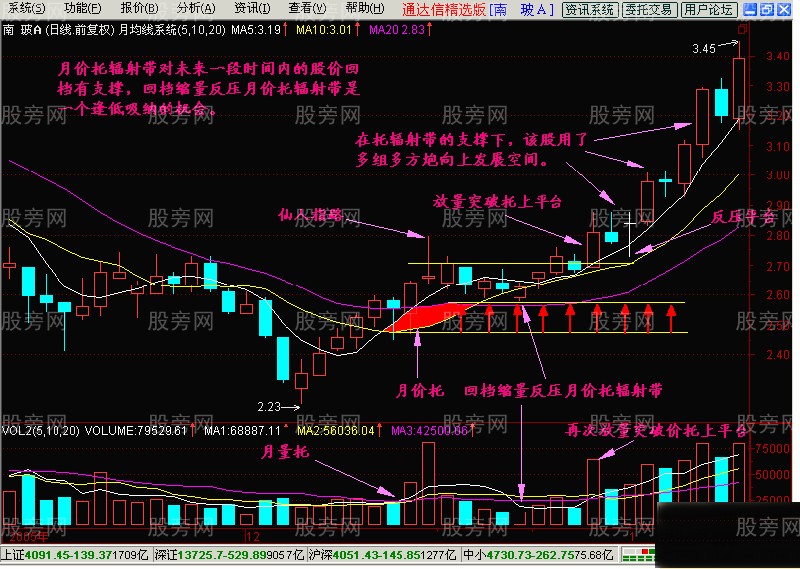Image resolution: width=800 pixels, height=569 pixels.
Task: Click the 用户论坛 button
Action: pos(709,9)
